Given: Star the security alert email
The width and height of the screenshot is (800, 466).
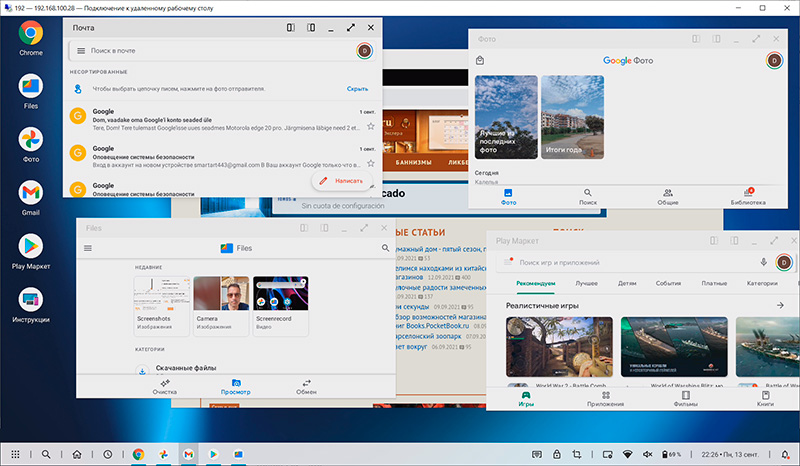Looking at the screenshot, I should click(371, 163).
